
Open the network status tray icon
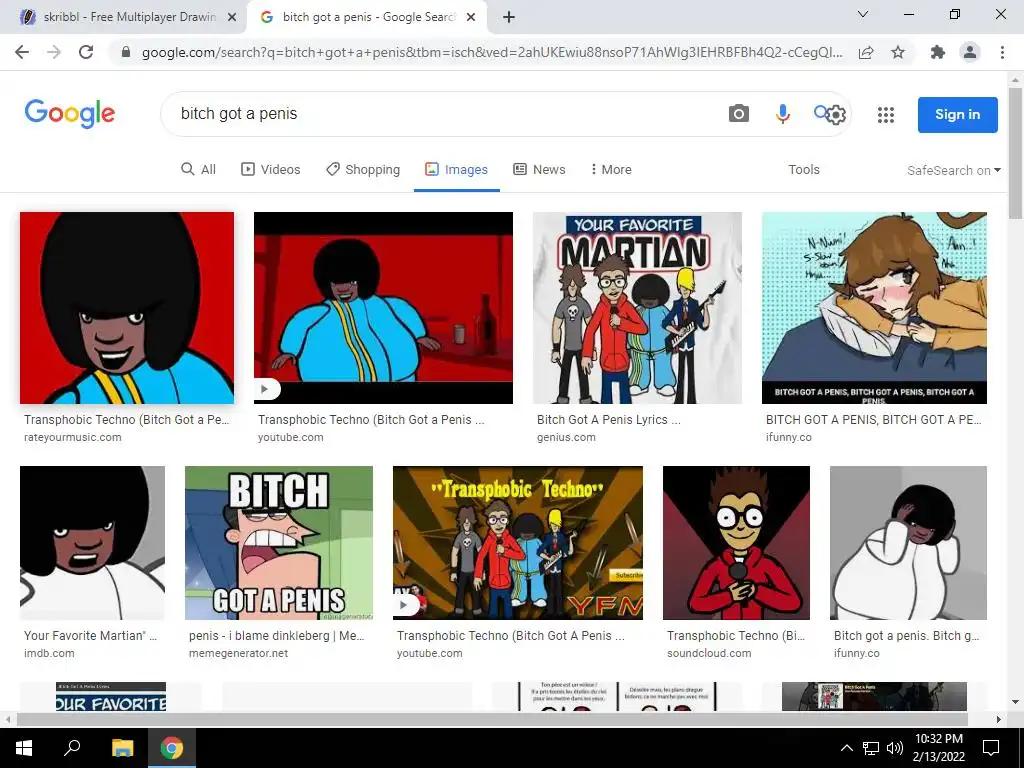pos(871,748)
